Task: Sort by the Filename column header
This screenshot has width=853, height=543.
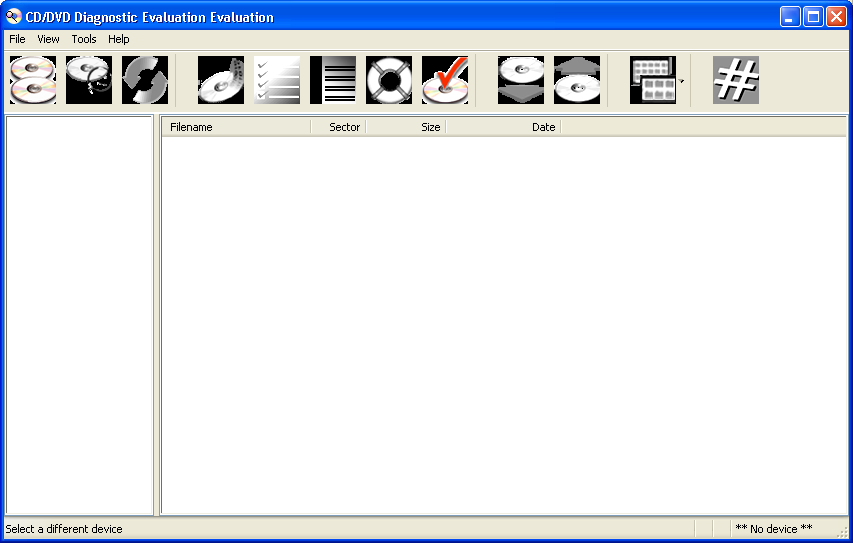Action: (236, 127)
